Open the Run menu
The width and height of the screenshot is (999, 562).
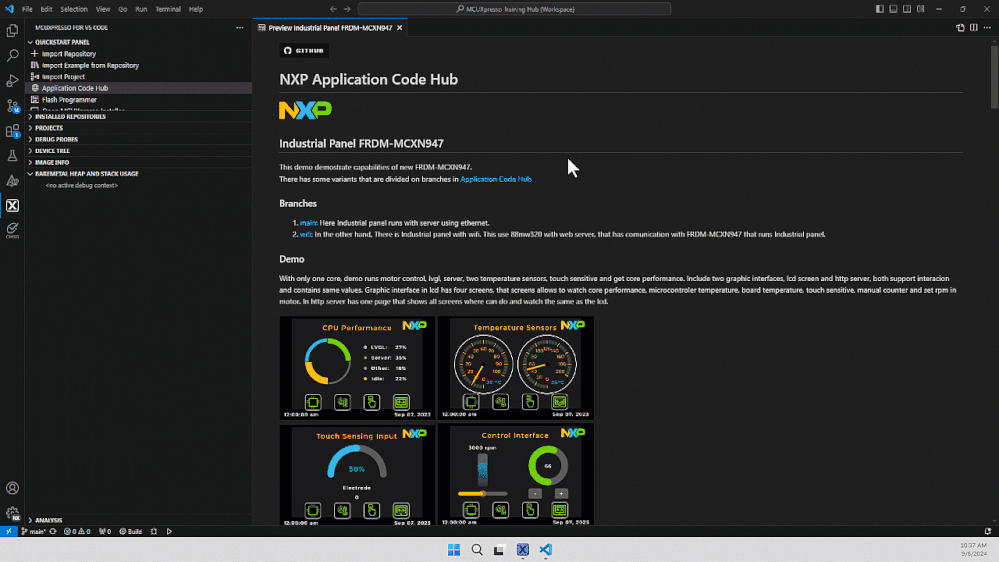point(141,9)
